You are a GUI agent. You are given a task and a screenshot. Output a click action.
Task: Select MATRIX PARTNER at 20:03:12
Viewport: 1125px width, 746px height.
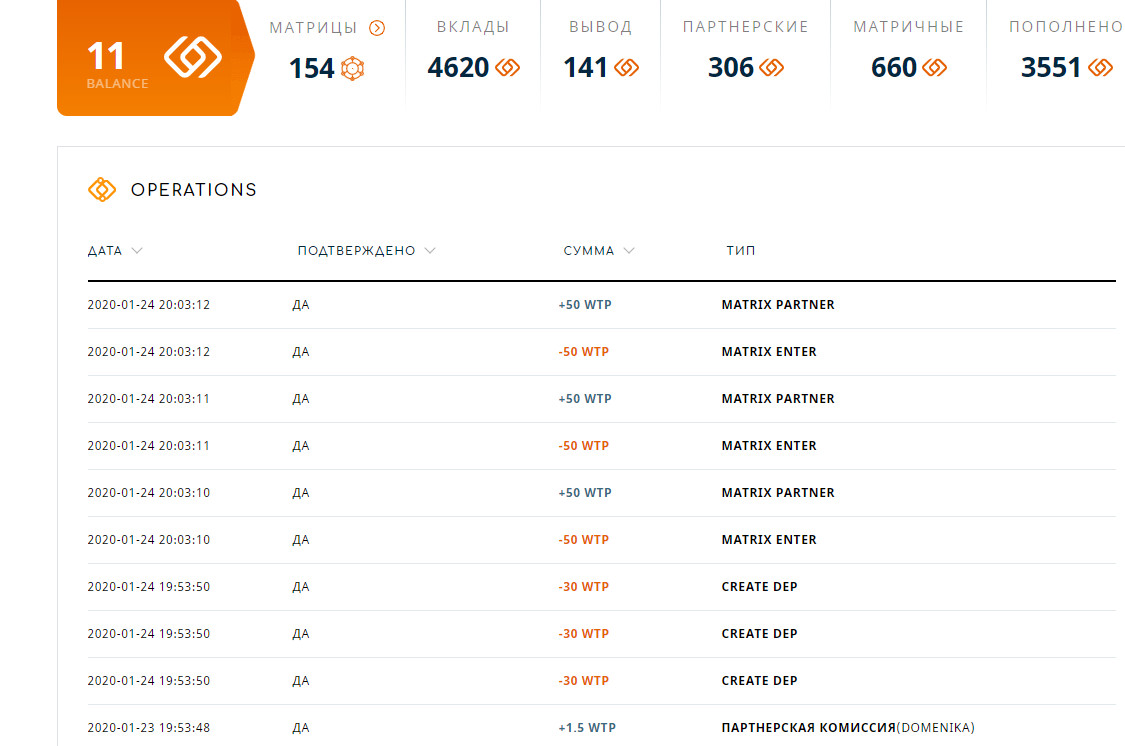pyautogui.click(x=778, y=305)
